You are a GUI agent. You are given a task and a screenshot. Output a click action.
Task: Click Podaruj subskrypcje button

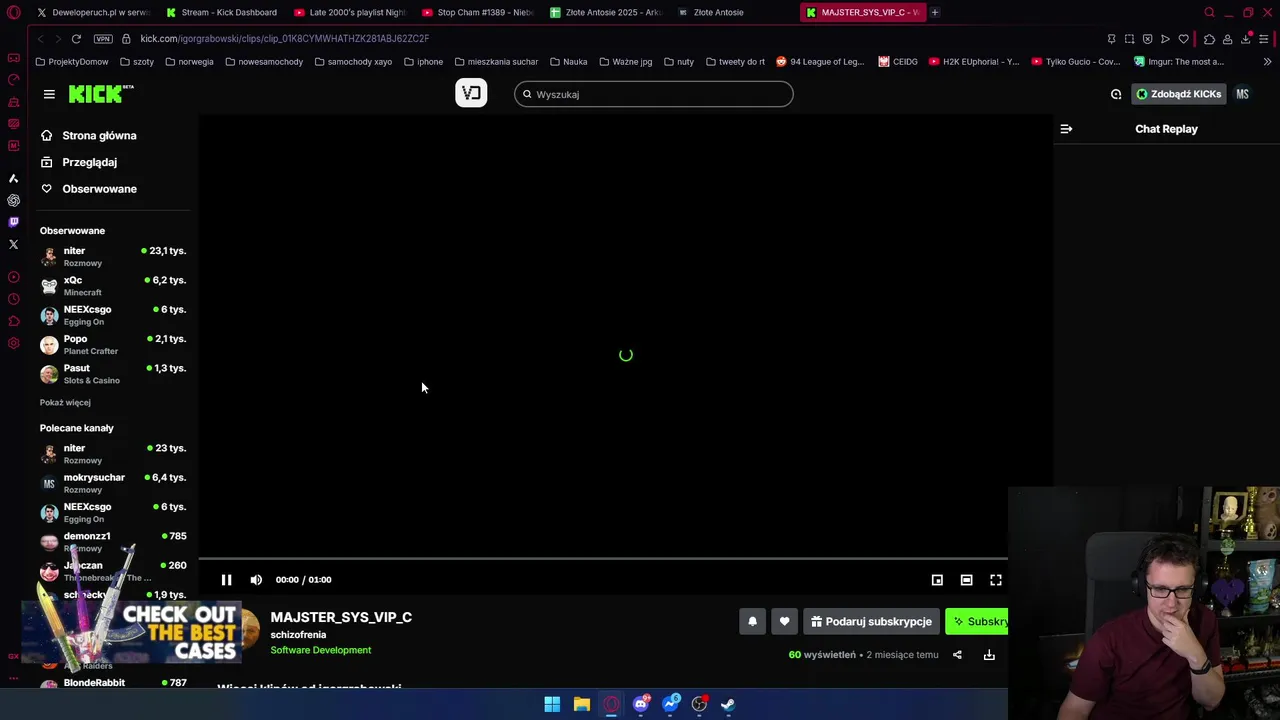871,622
